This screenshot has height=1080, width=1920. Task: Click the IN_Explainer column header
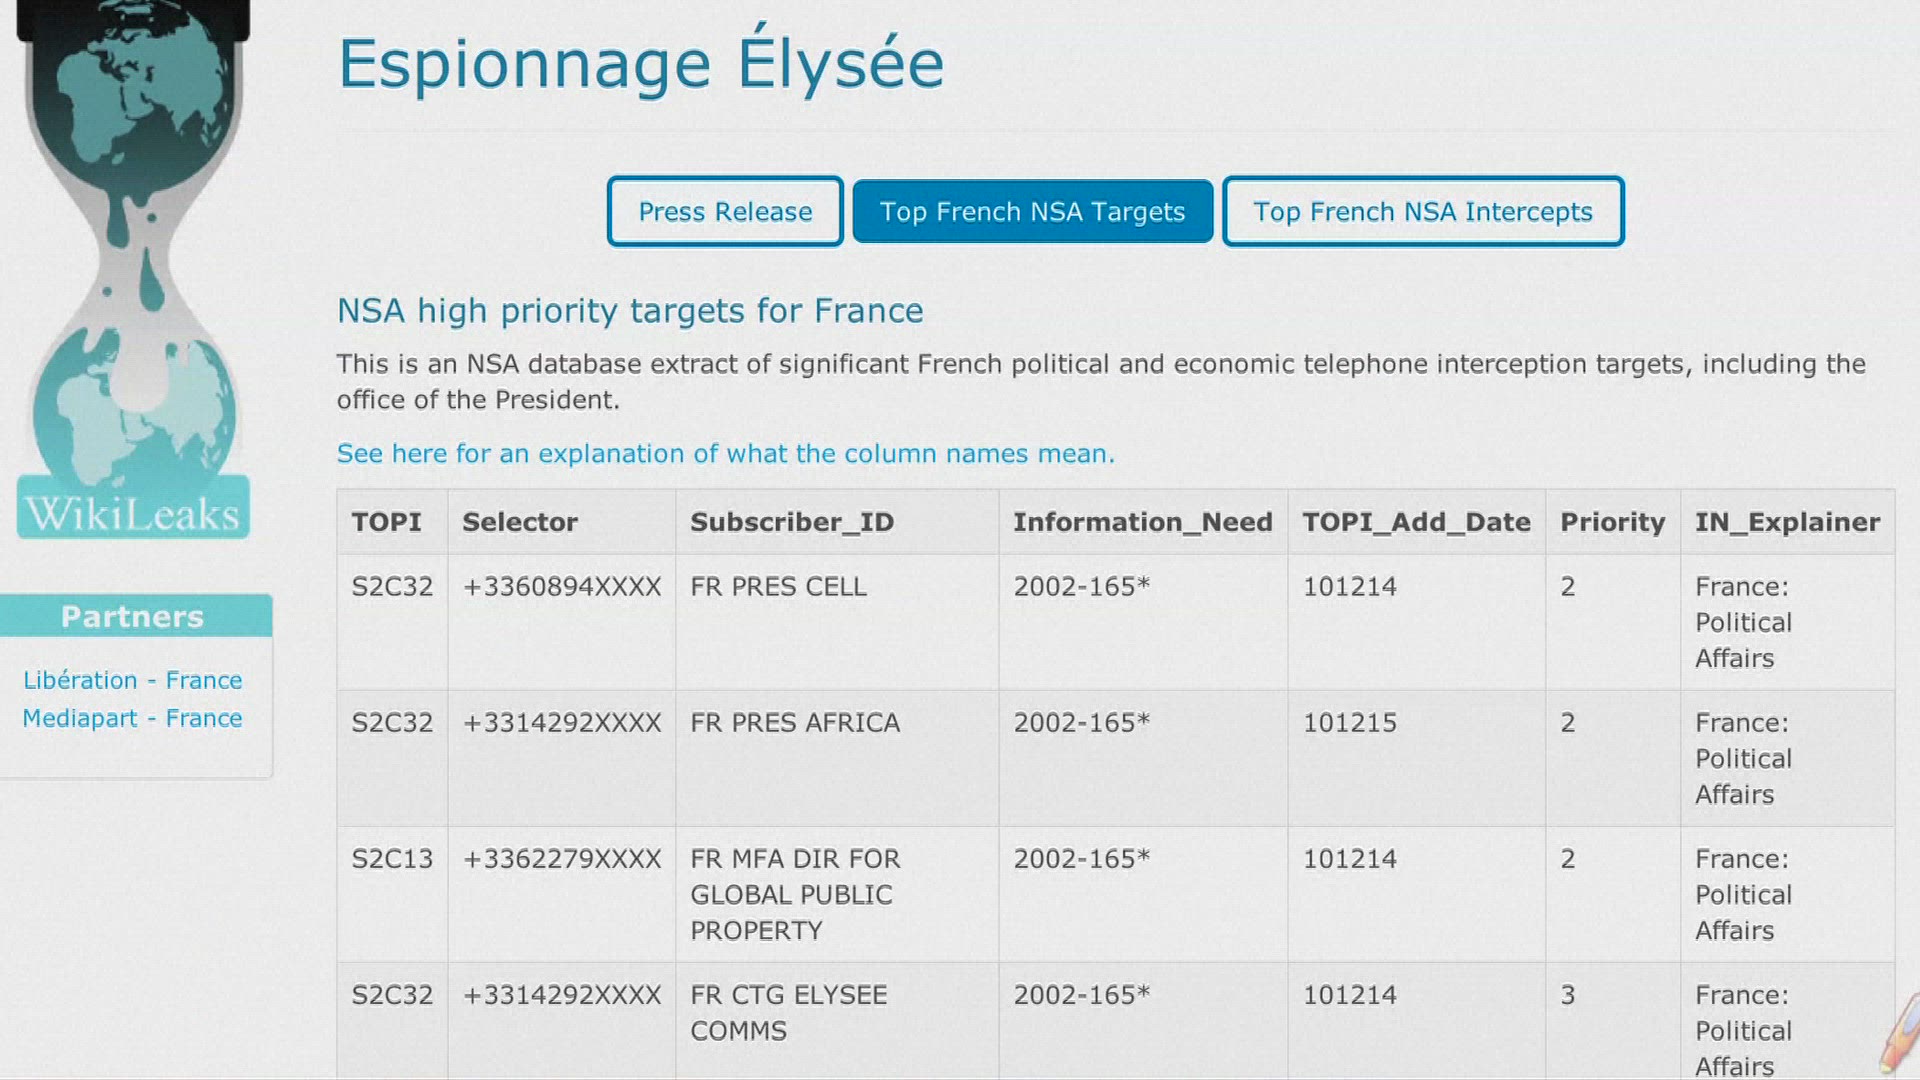1787,522
